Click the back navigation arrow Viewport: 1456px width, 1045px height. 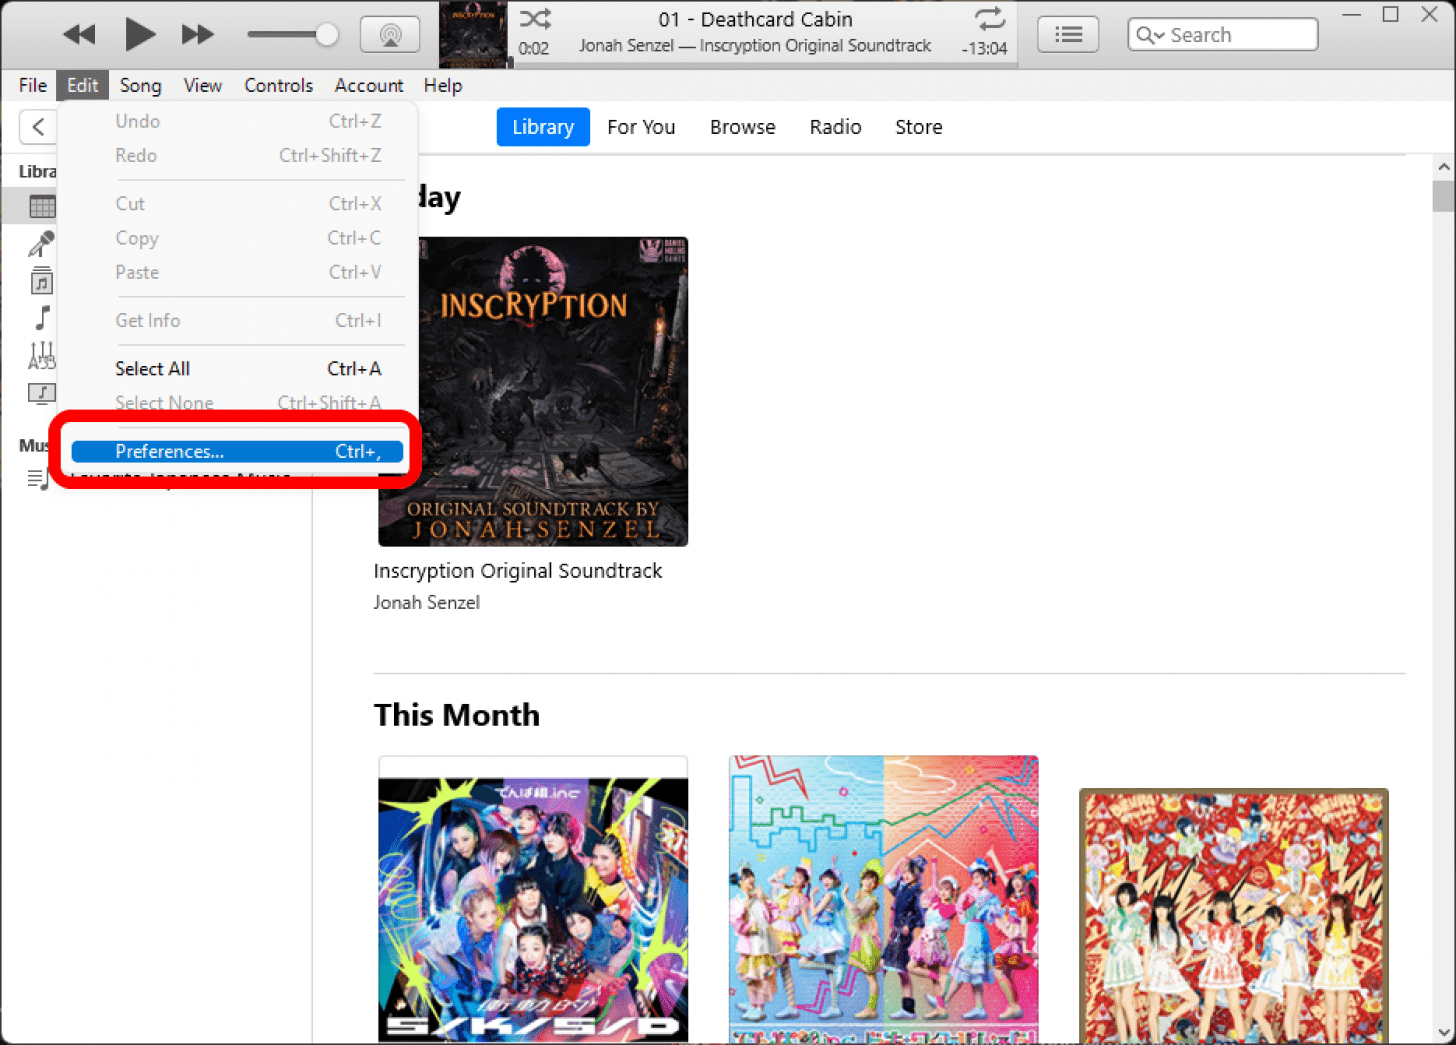tap(38, 127)
